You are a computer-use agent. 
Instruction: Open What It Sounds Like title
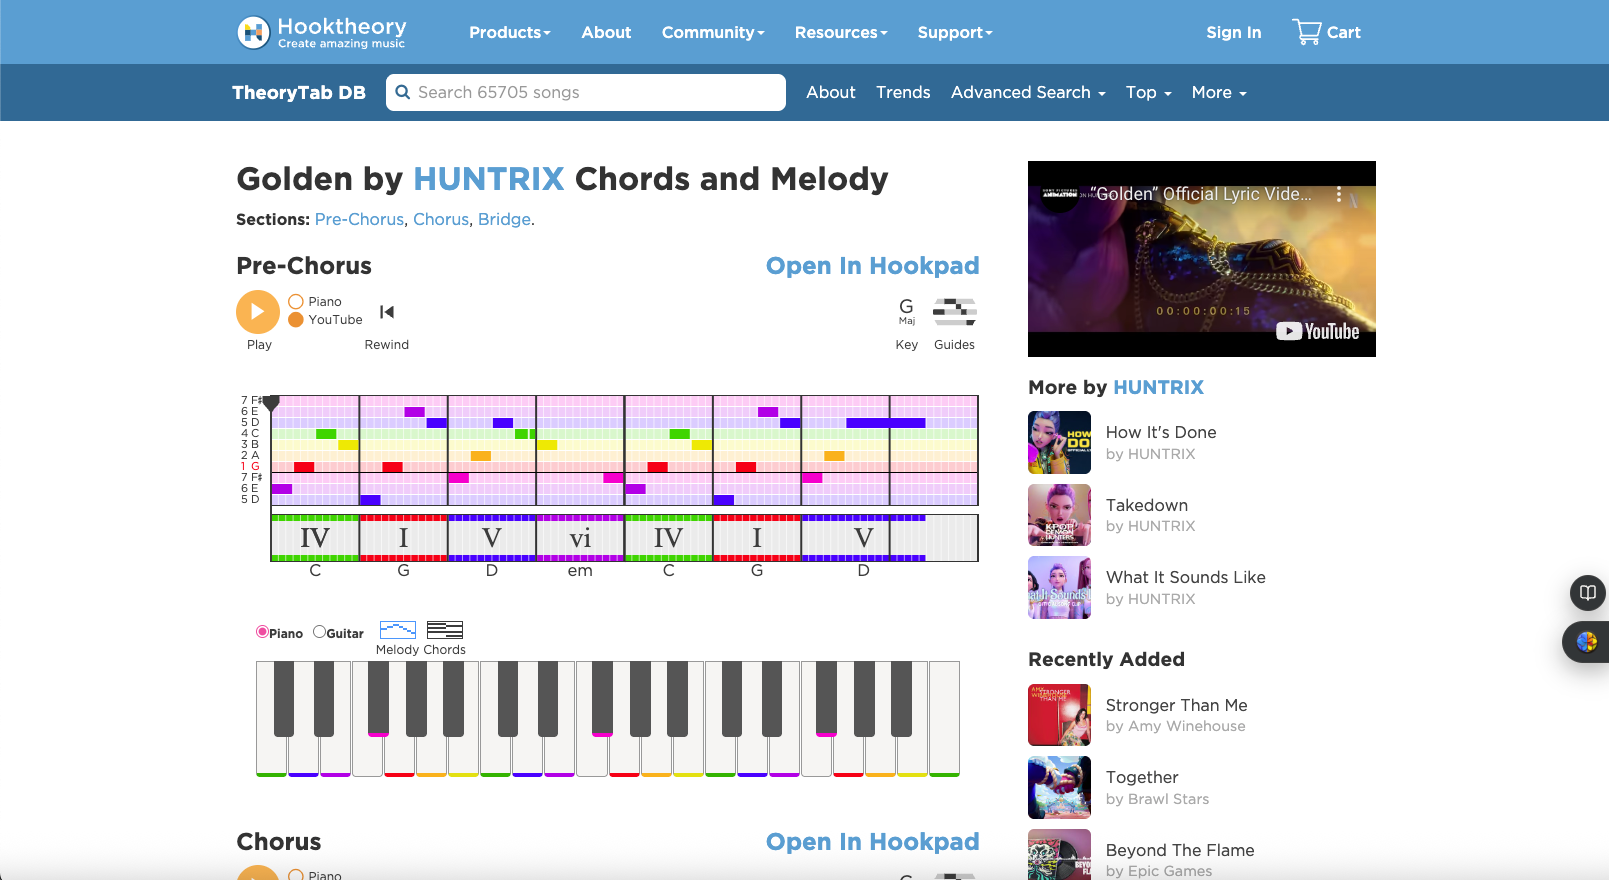pos(1186,577)
